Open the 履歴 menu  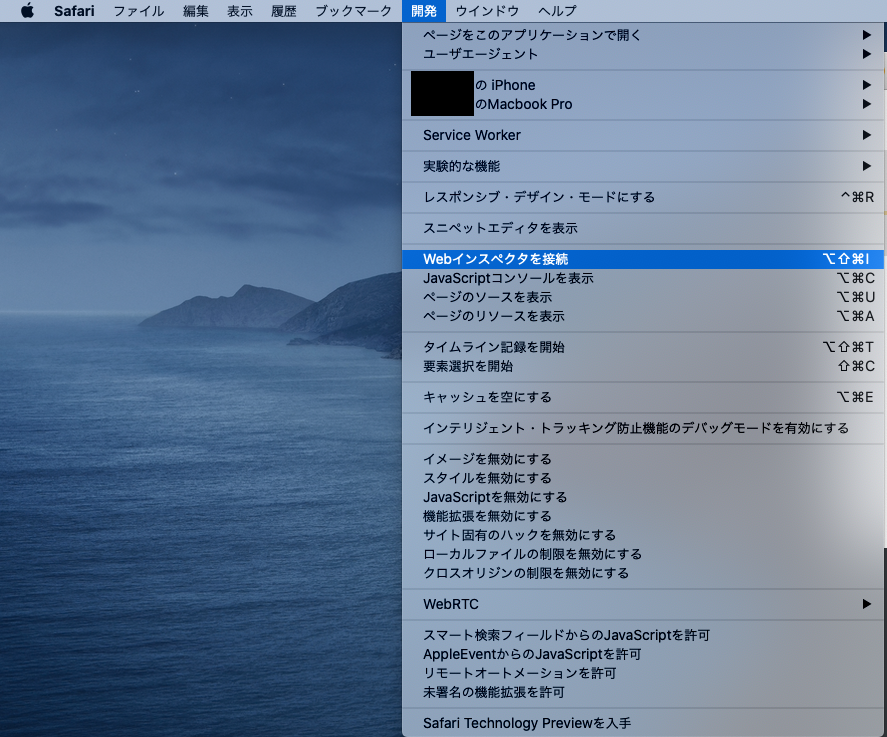click(283, 11)
